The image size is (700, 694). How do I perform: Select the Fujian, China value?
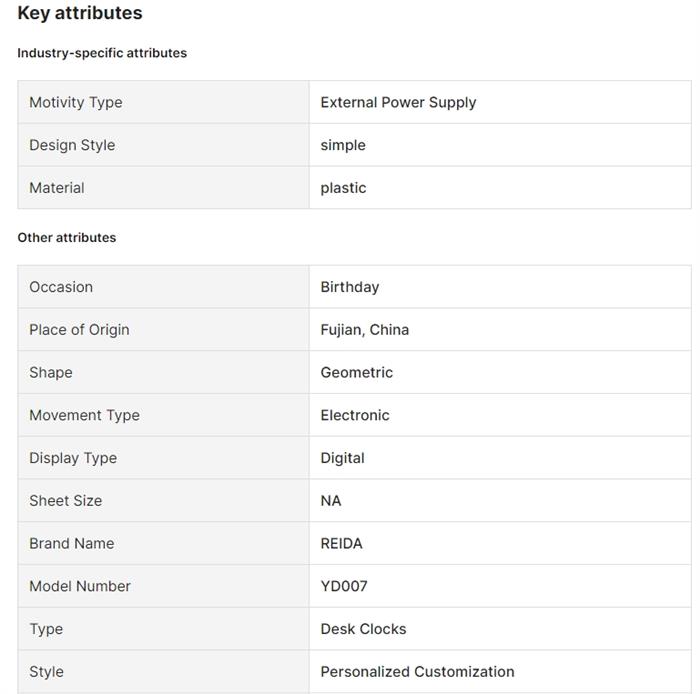pyautogui.click(x=365, y=330)
